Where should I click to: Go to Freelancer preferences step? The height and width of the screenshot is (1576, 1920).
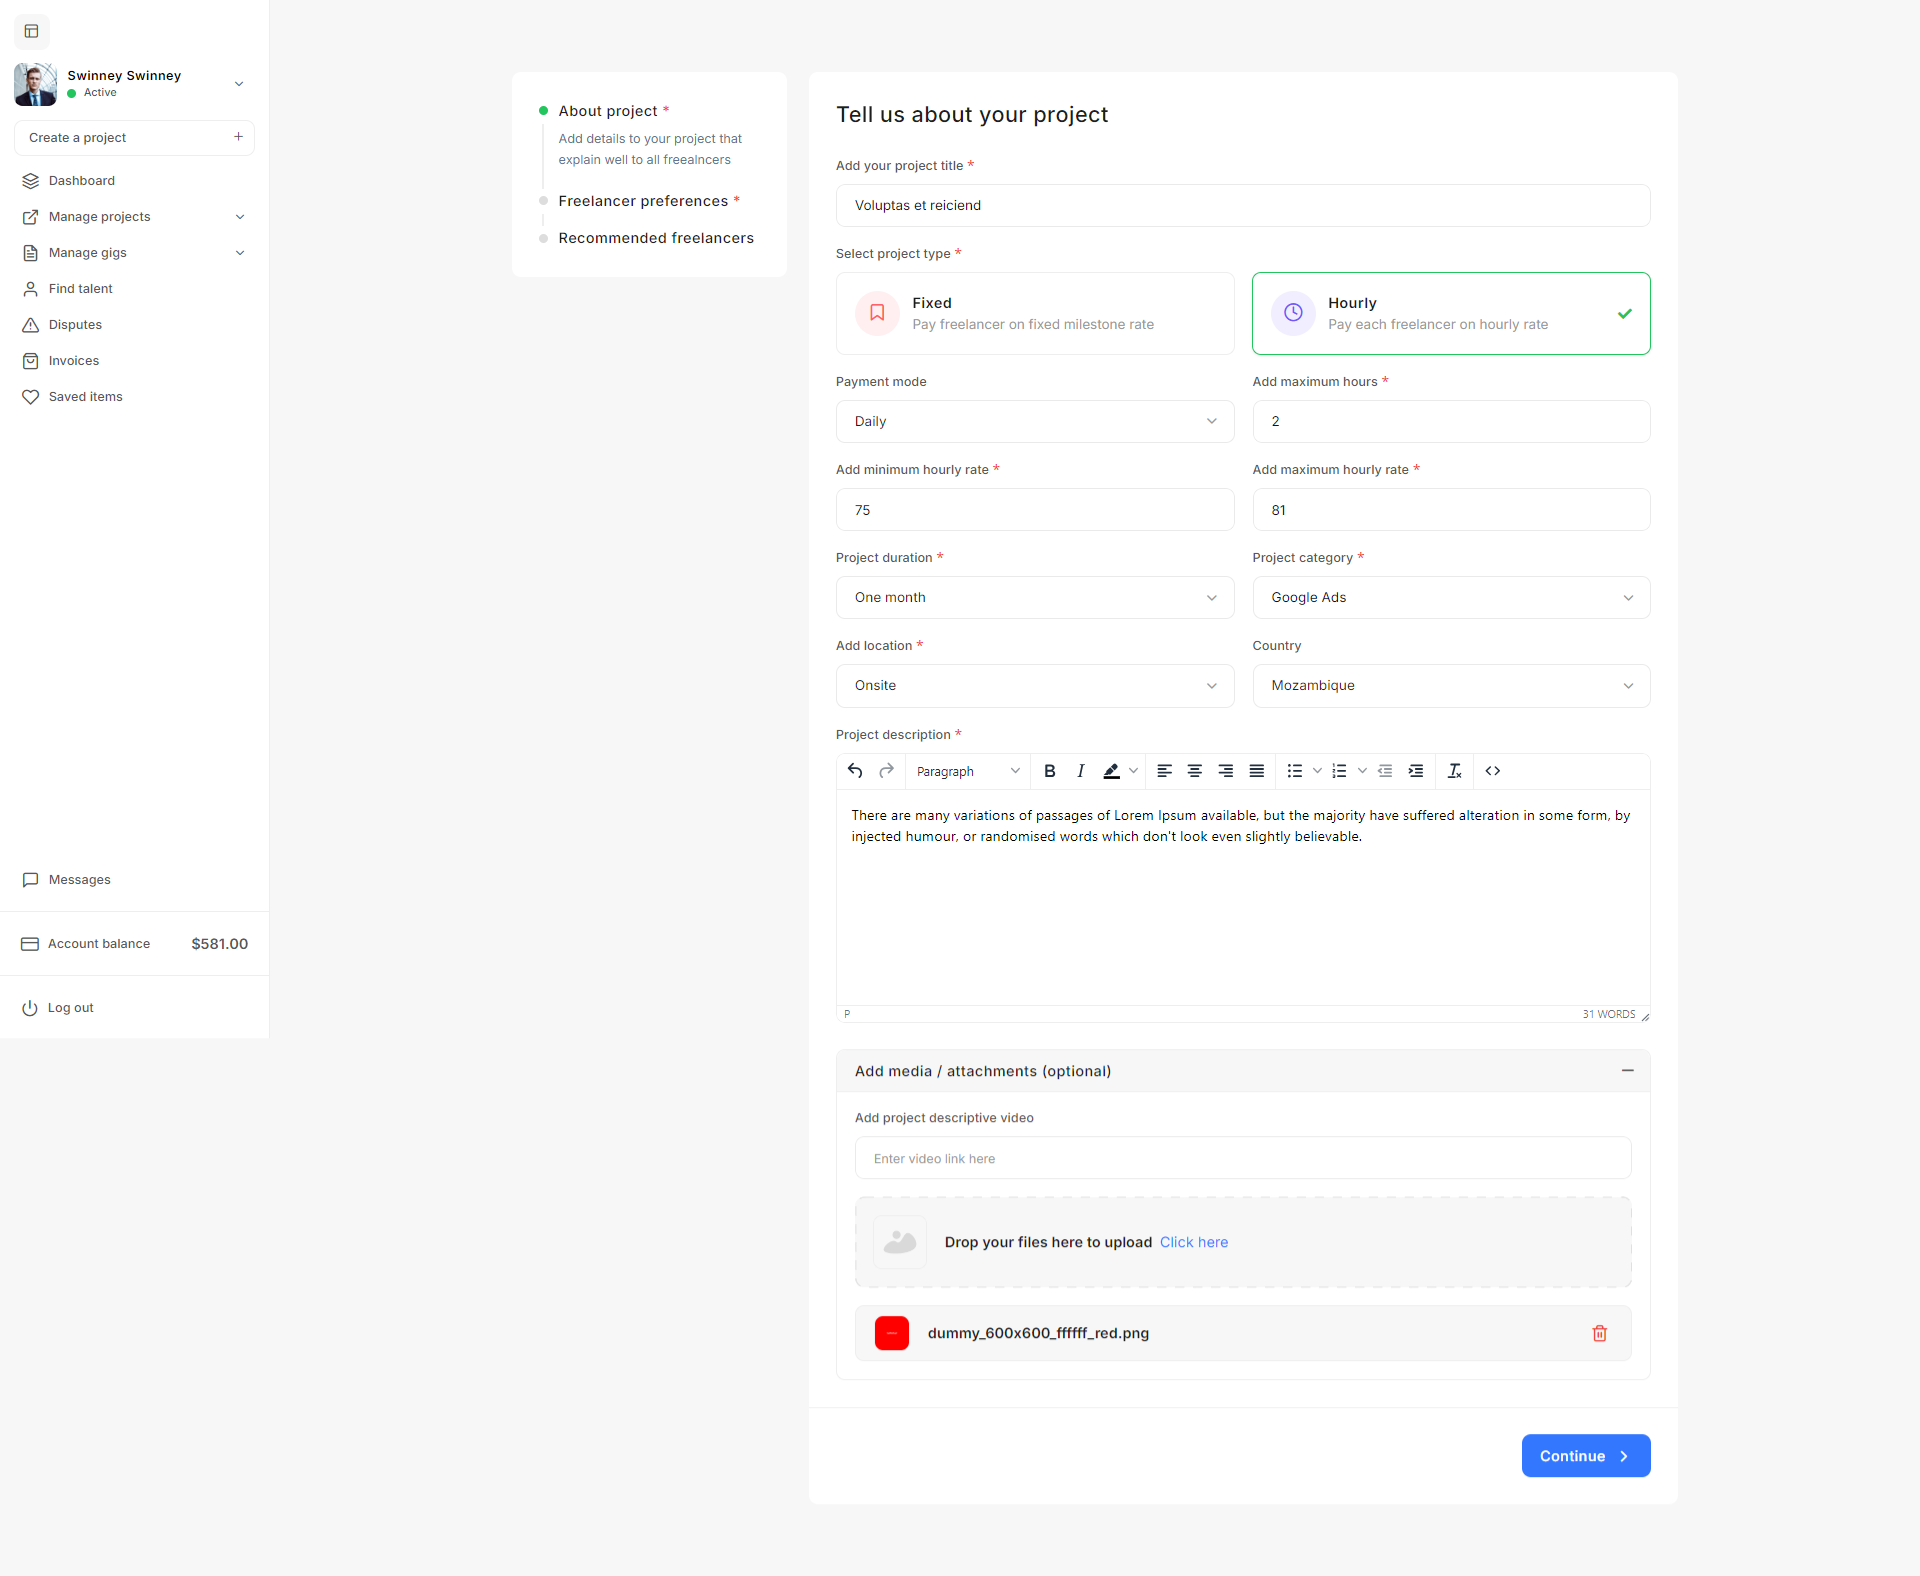(x=643, y=201)
